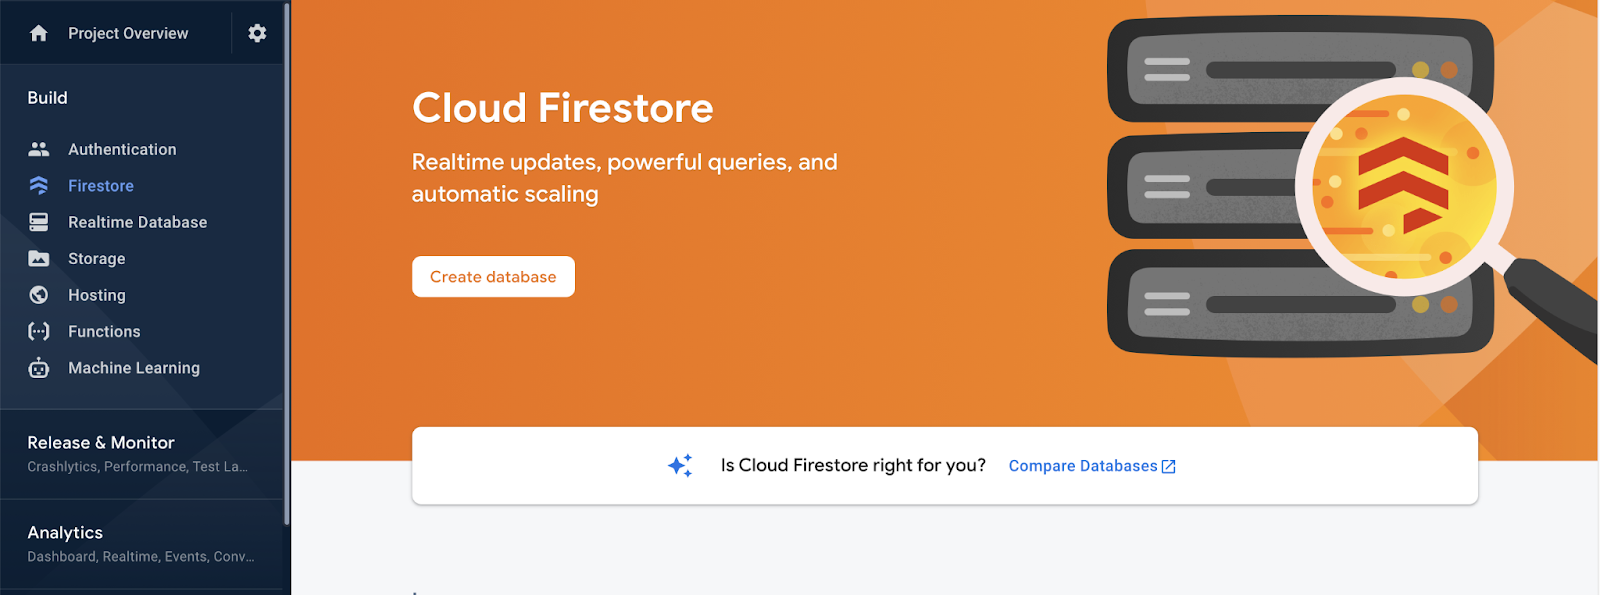Open project settings gear icon
1600x595 pixels.
257,33
